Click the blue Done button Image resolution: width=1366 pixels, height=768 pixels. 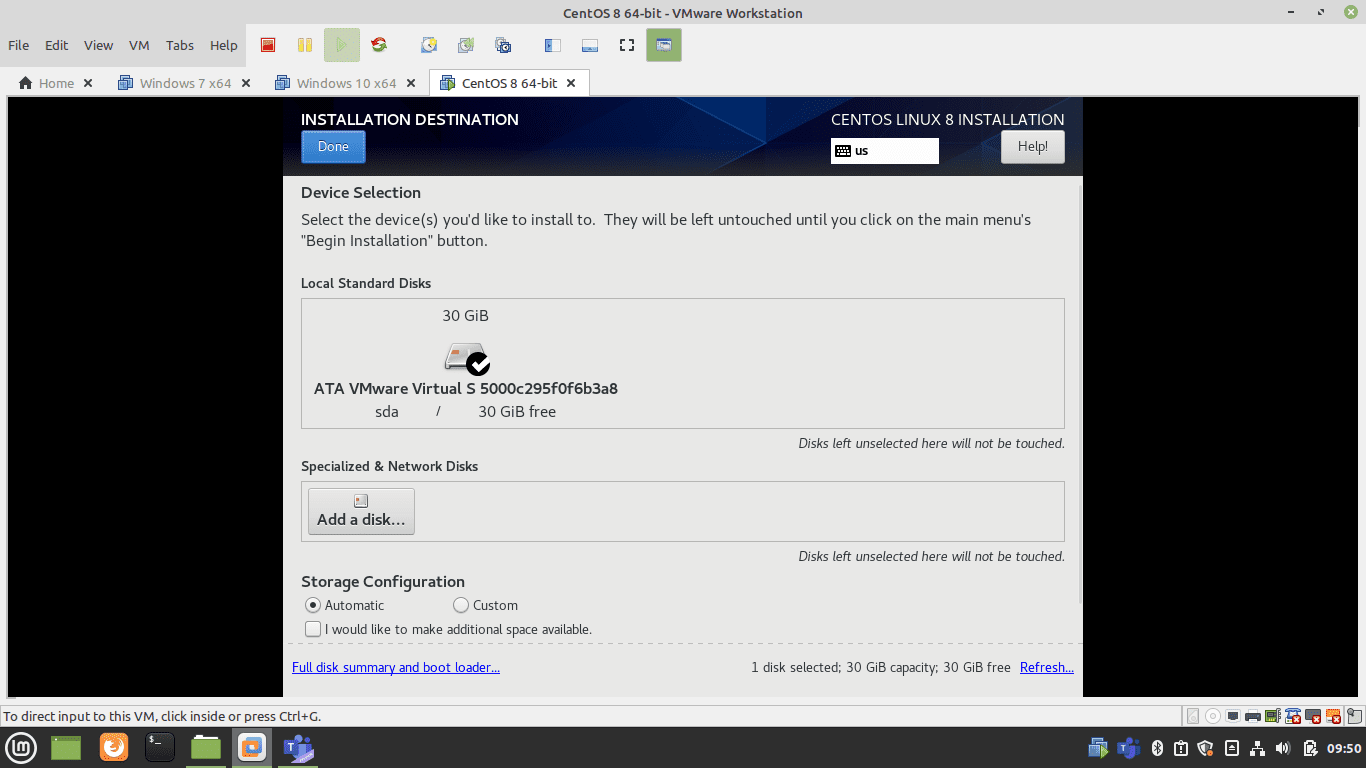pos(333,147)
